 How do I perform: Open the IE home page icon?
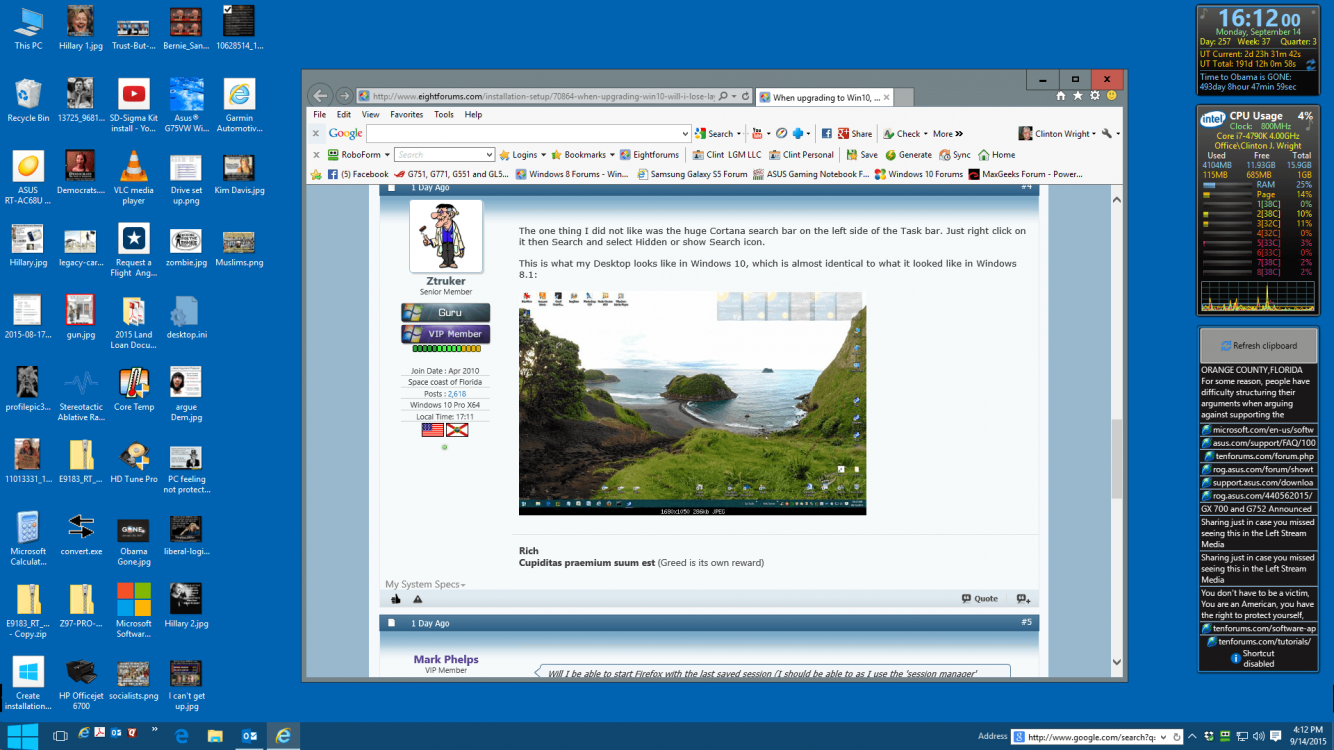[1061, 96]
